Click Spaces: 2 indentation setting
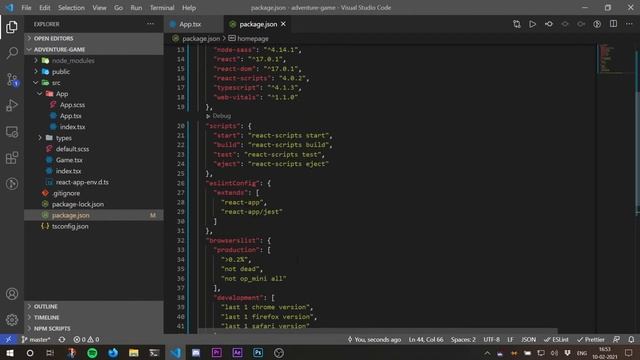Viewport: 640px width, 360px height. point(463,340)
